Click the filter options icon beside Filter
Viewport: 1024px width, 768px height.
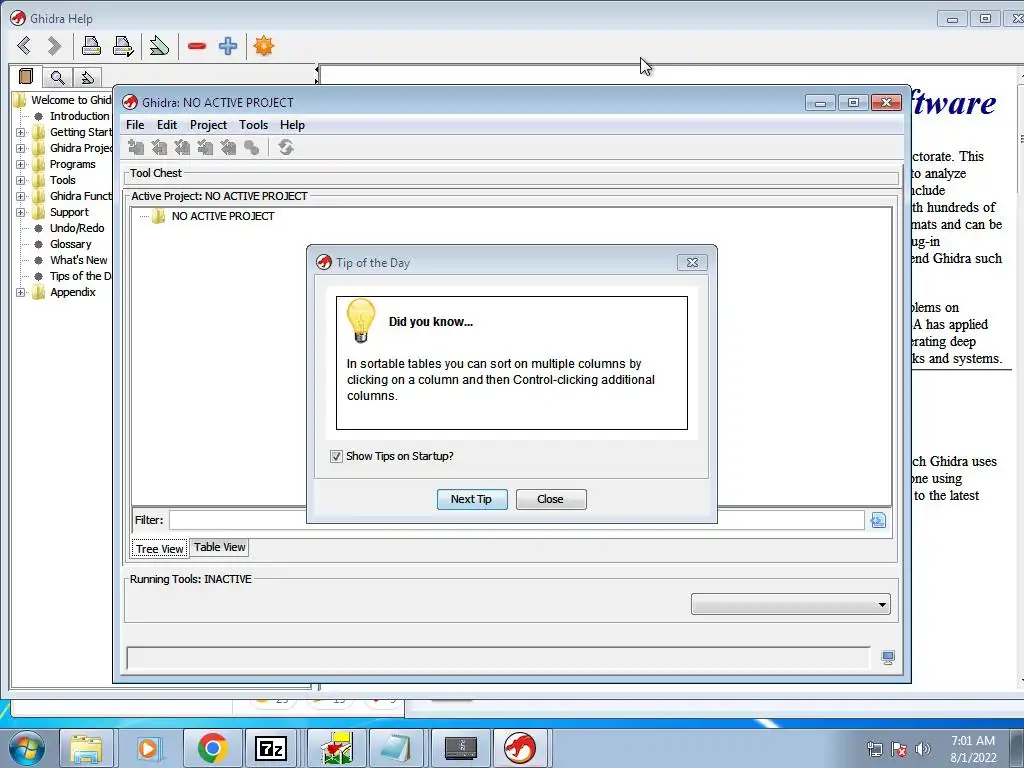click(878, 520)
